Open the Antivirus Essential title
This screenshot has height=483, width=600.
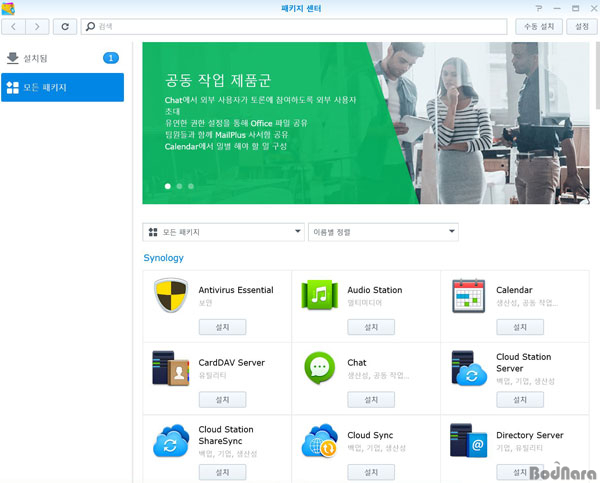236,290
